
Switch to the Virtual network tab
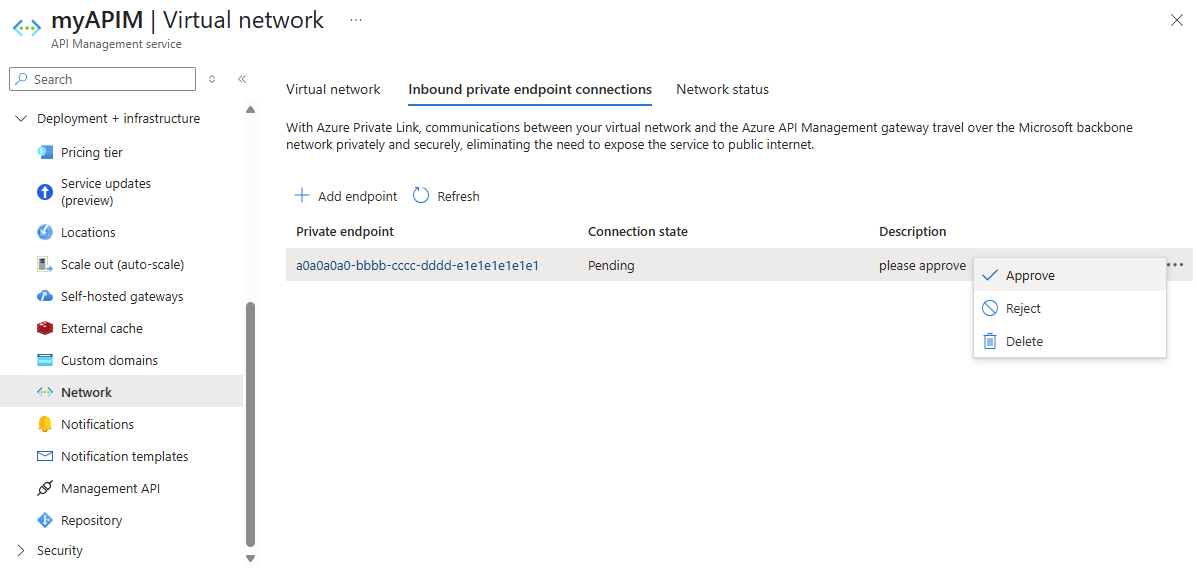click(x=333, y=89)
